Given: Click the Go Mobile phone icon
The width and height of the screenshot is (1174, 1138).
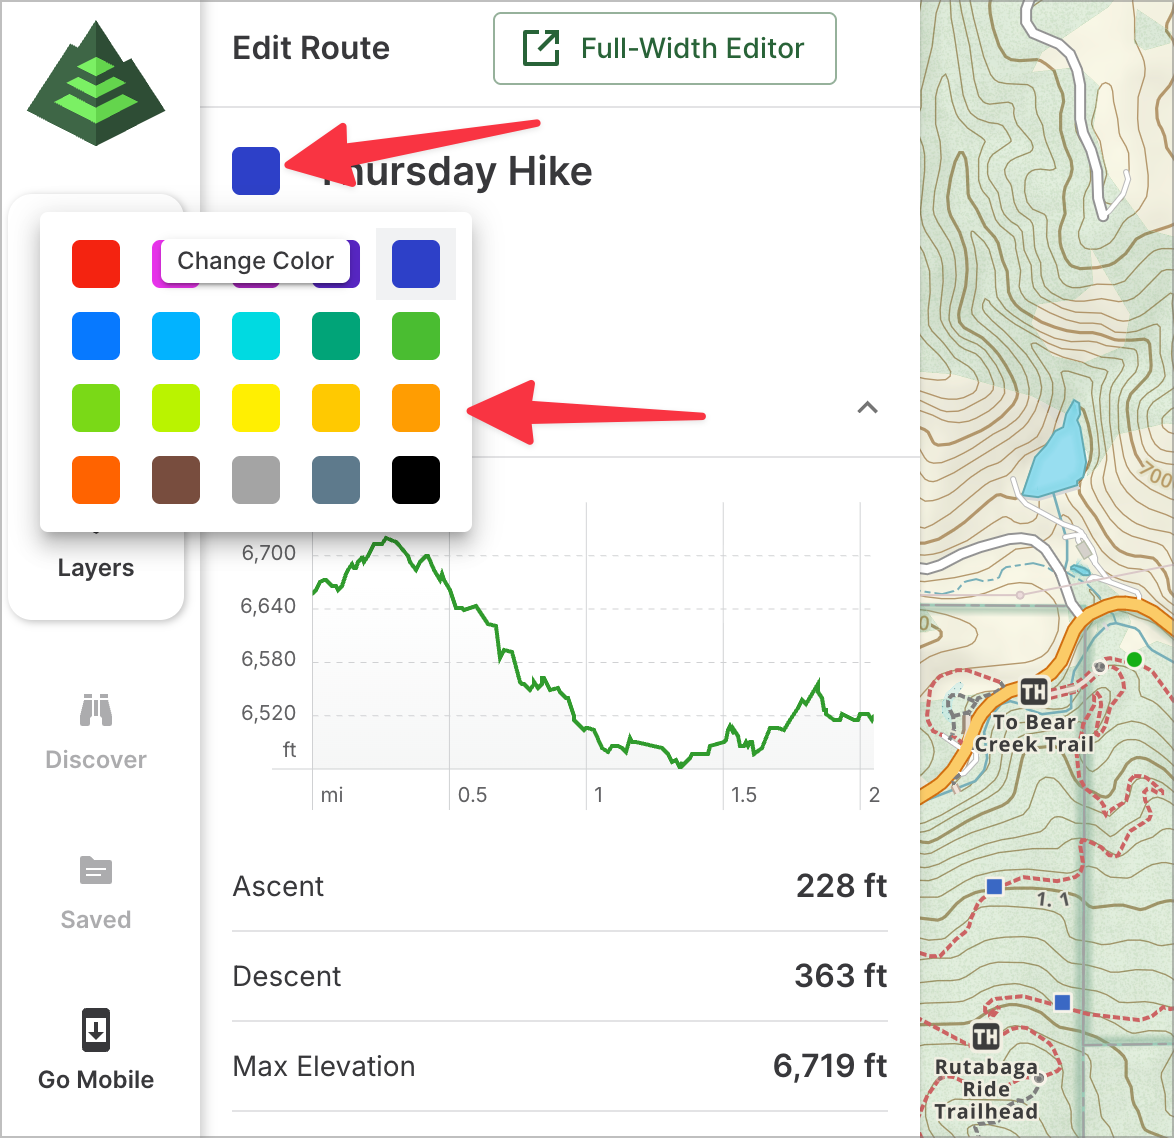Looking at the screenshot, I should pos(96,1029).
